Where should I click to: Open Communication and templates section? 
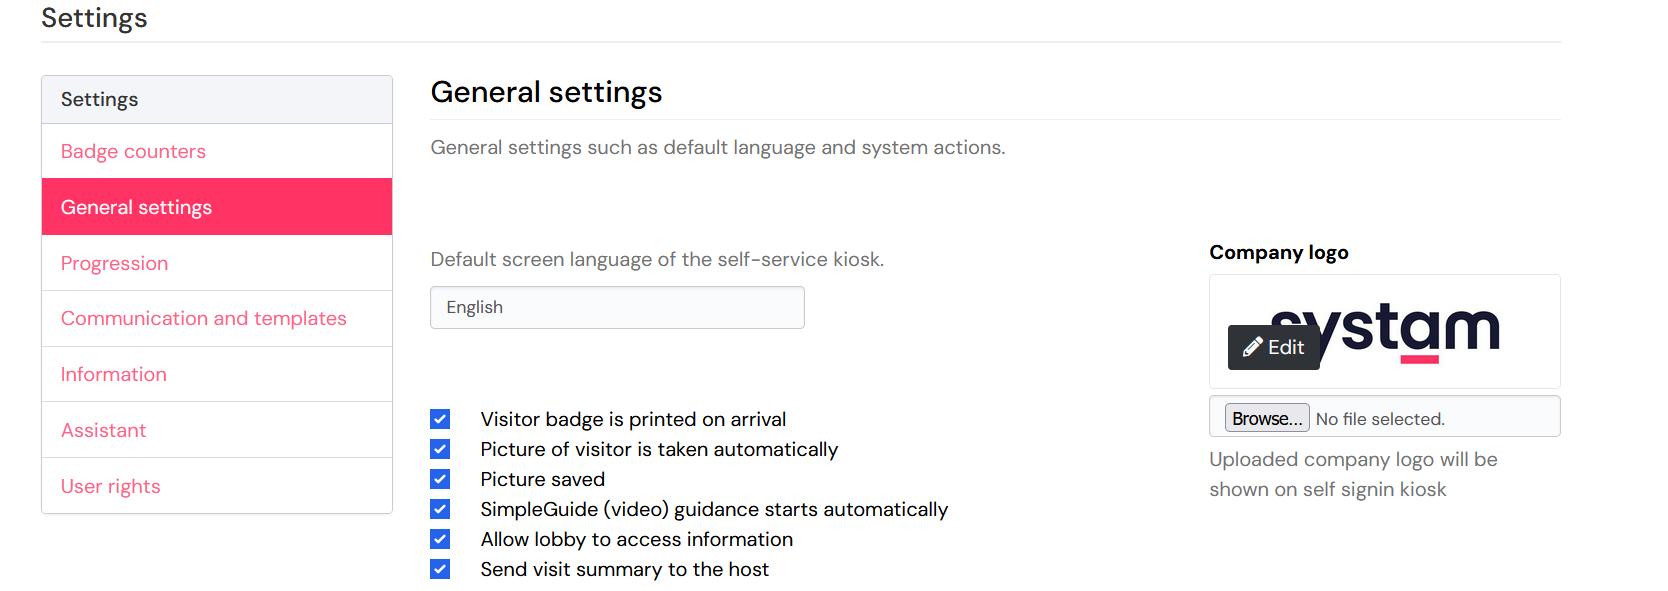tap(203, 318)
